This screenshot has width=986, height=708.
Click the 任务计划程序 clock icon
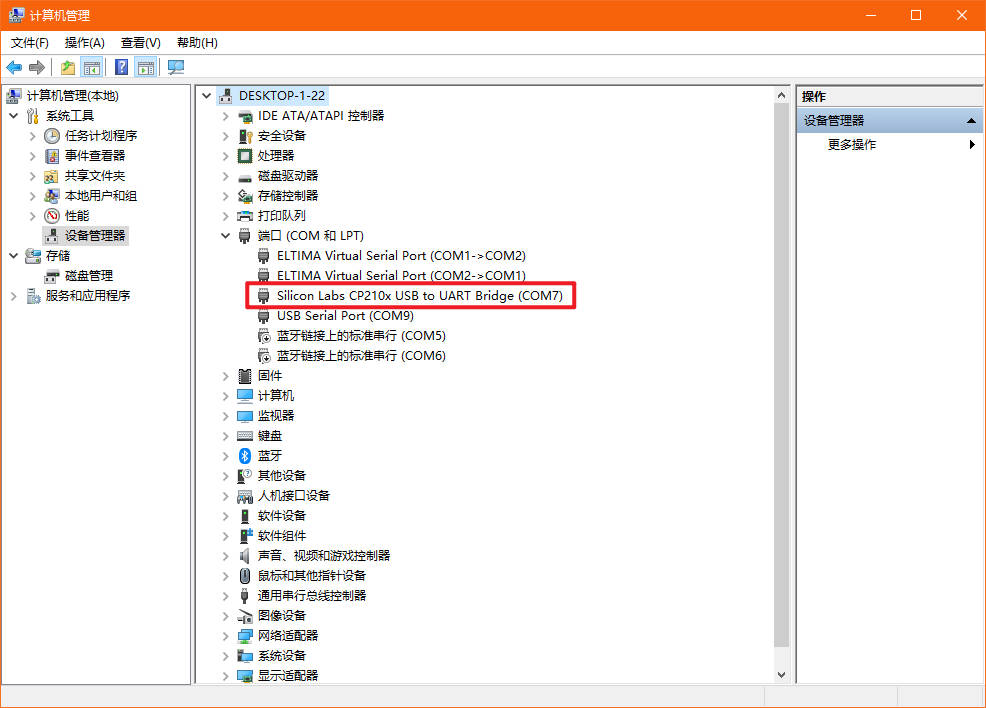click(52, 135)
